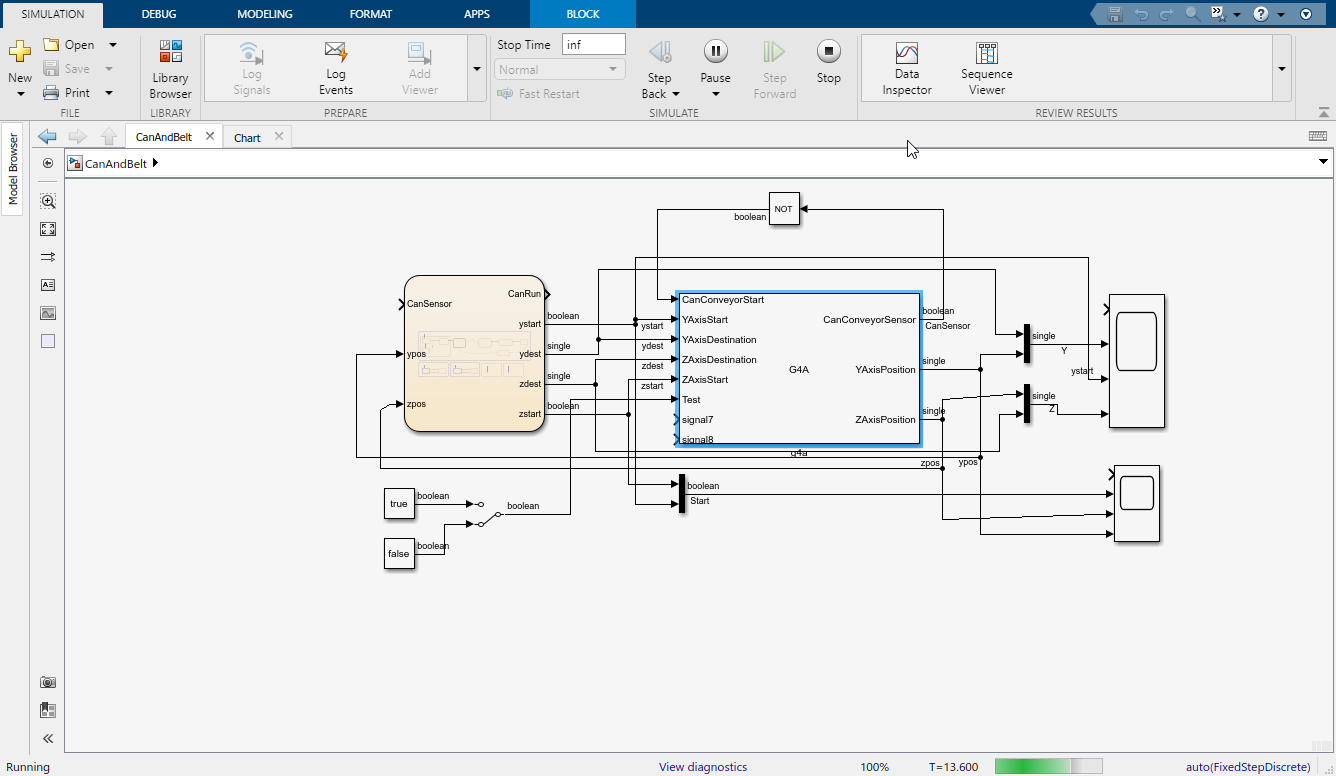Click the View diagnostics link
The width and height of the screenshot is (1336, 776).
(x=702, y=767)
